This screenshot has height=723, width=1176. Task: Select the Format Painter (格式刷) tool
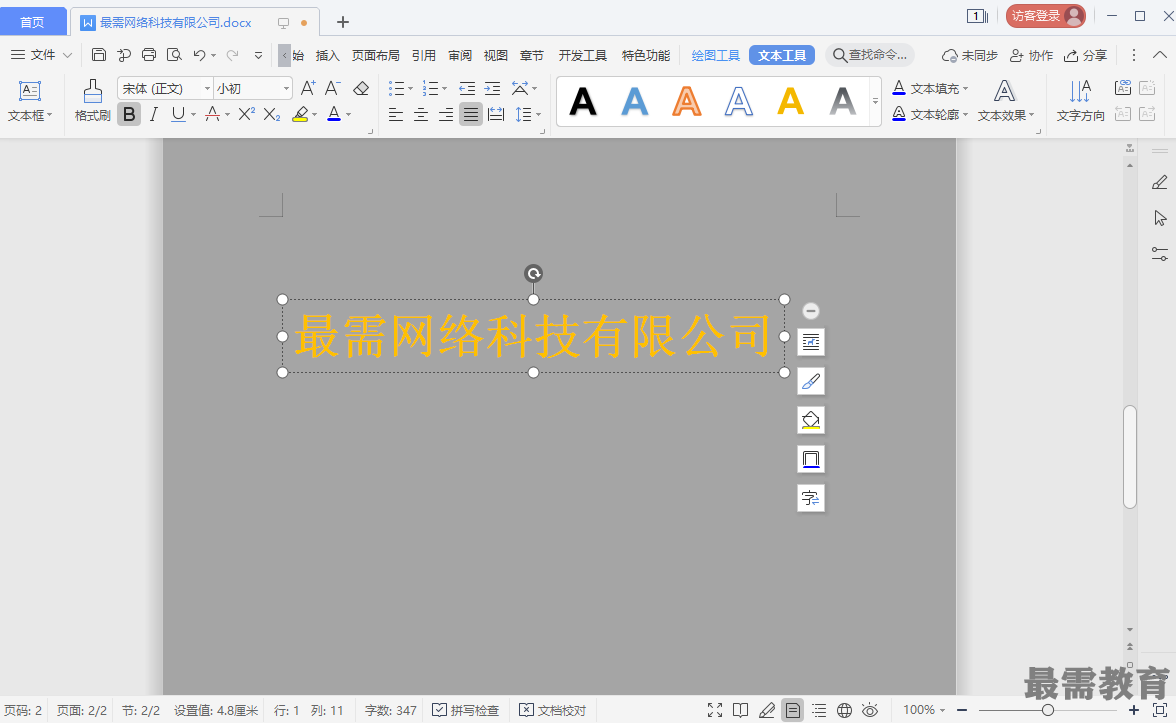(92, 101)
